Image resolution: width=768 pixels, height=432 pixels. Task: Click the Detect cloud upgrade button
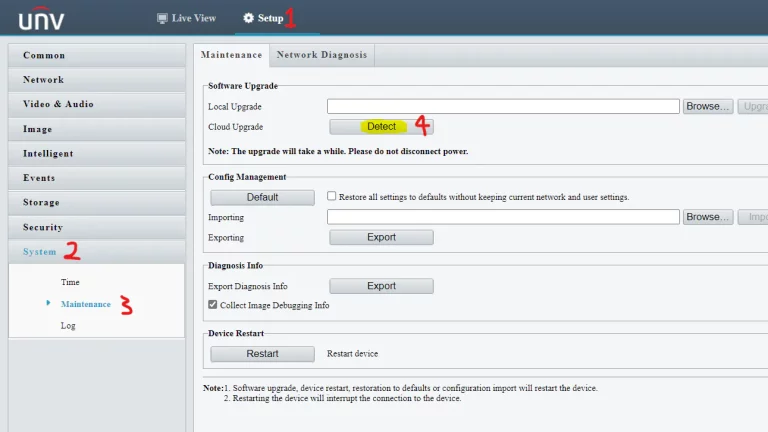(x=381, y=127)
